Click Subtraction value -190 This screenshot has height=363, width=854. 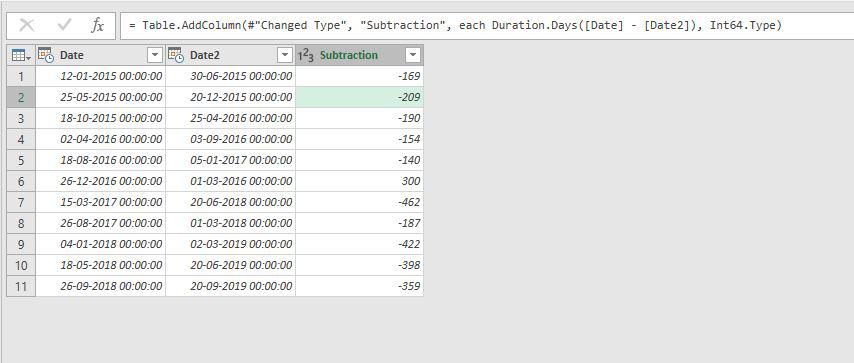[x=359, y=118]
